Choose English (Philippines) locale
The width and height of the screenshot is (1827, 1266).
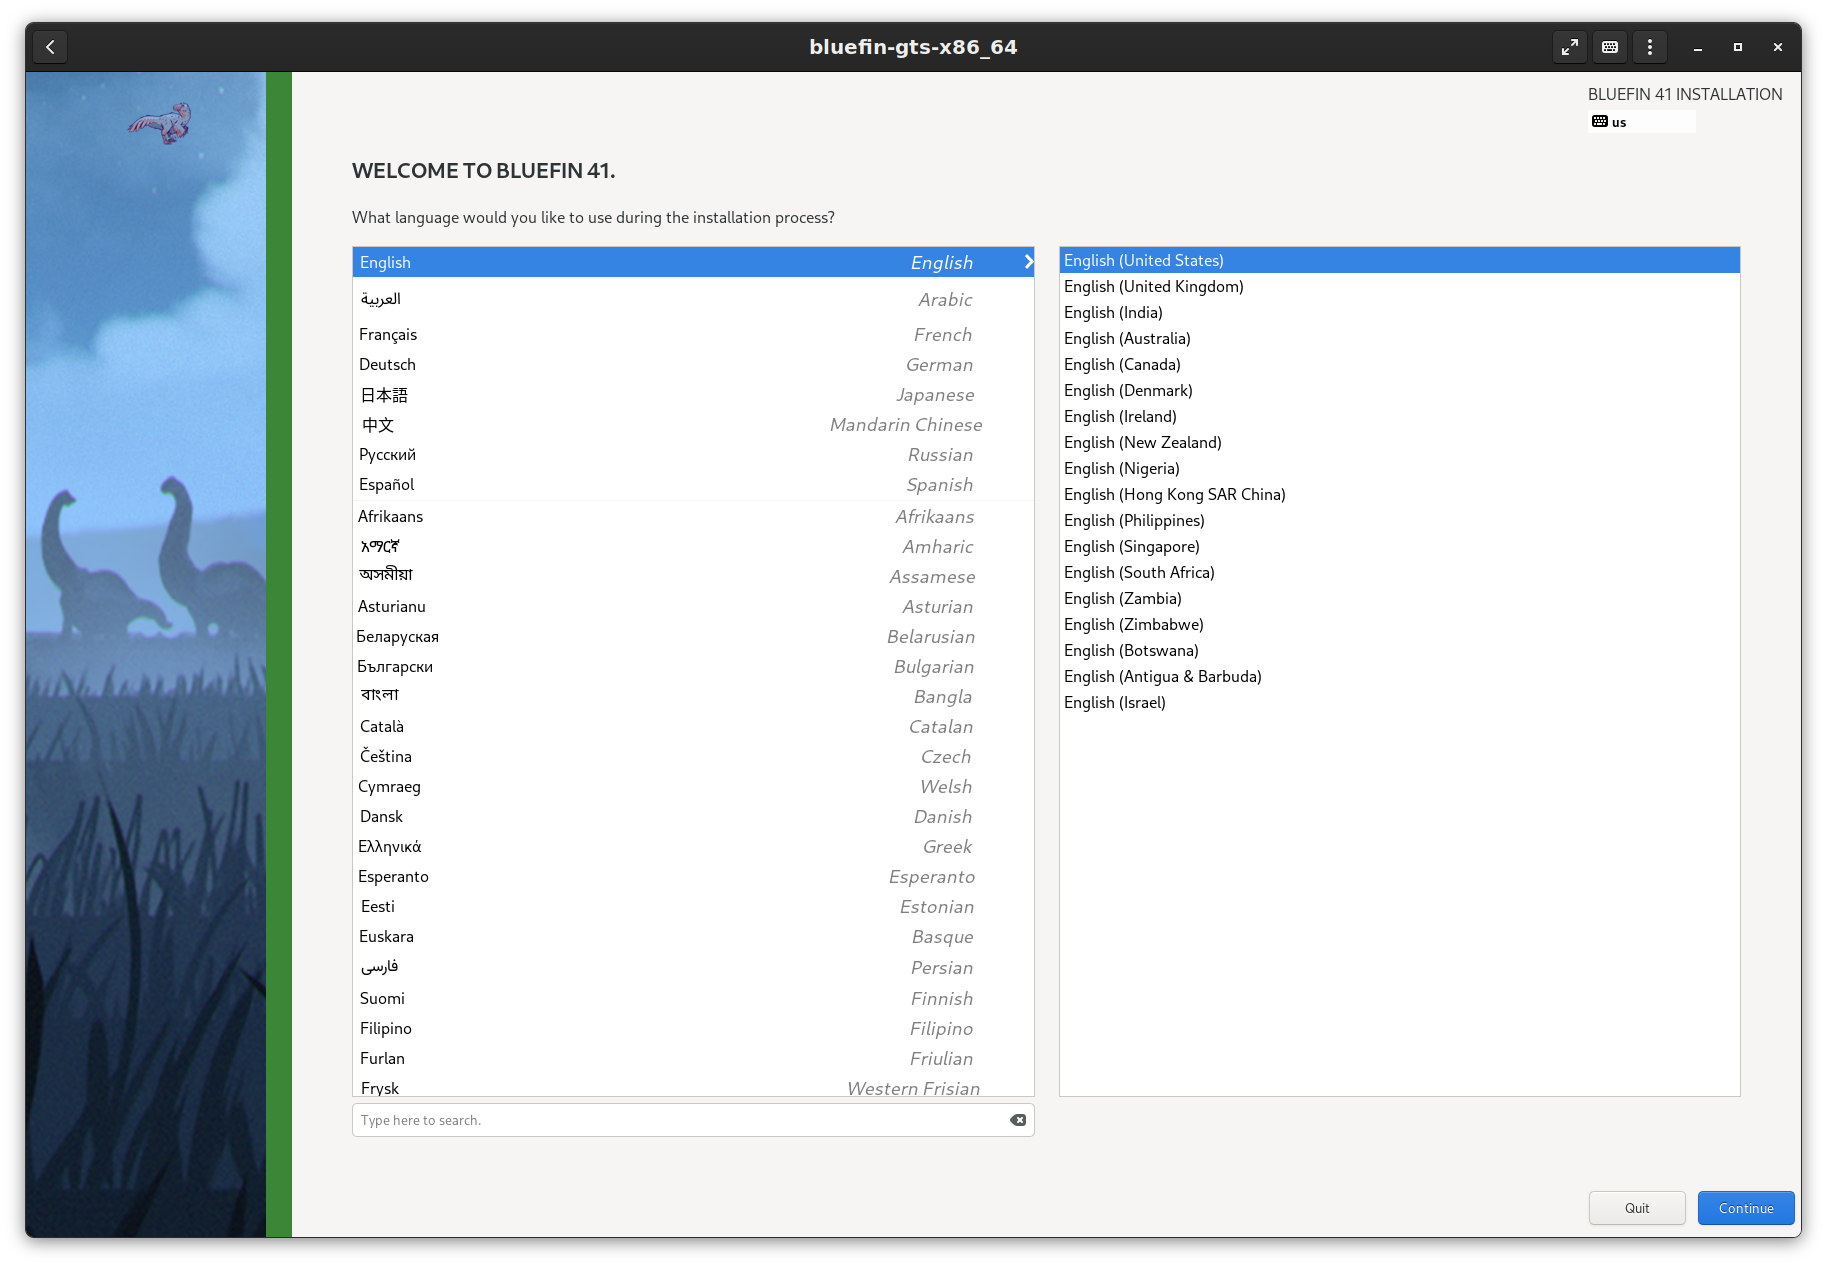tap(1399, 520)
